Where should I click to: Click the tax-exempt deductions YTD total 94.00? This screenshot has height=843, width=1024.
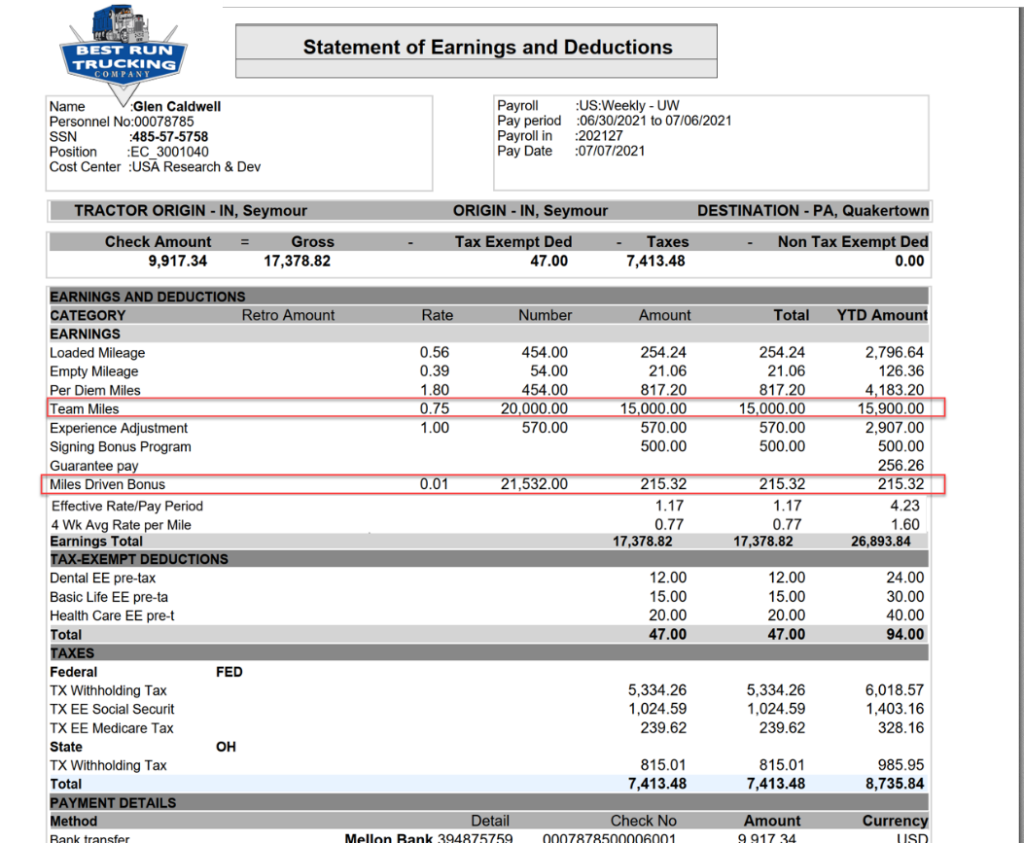coord(905,635)
